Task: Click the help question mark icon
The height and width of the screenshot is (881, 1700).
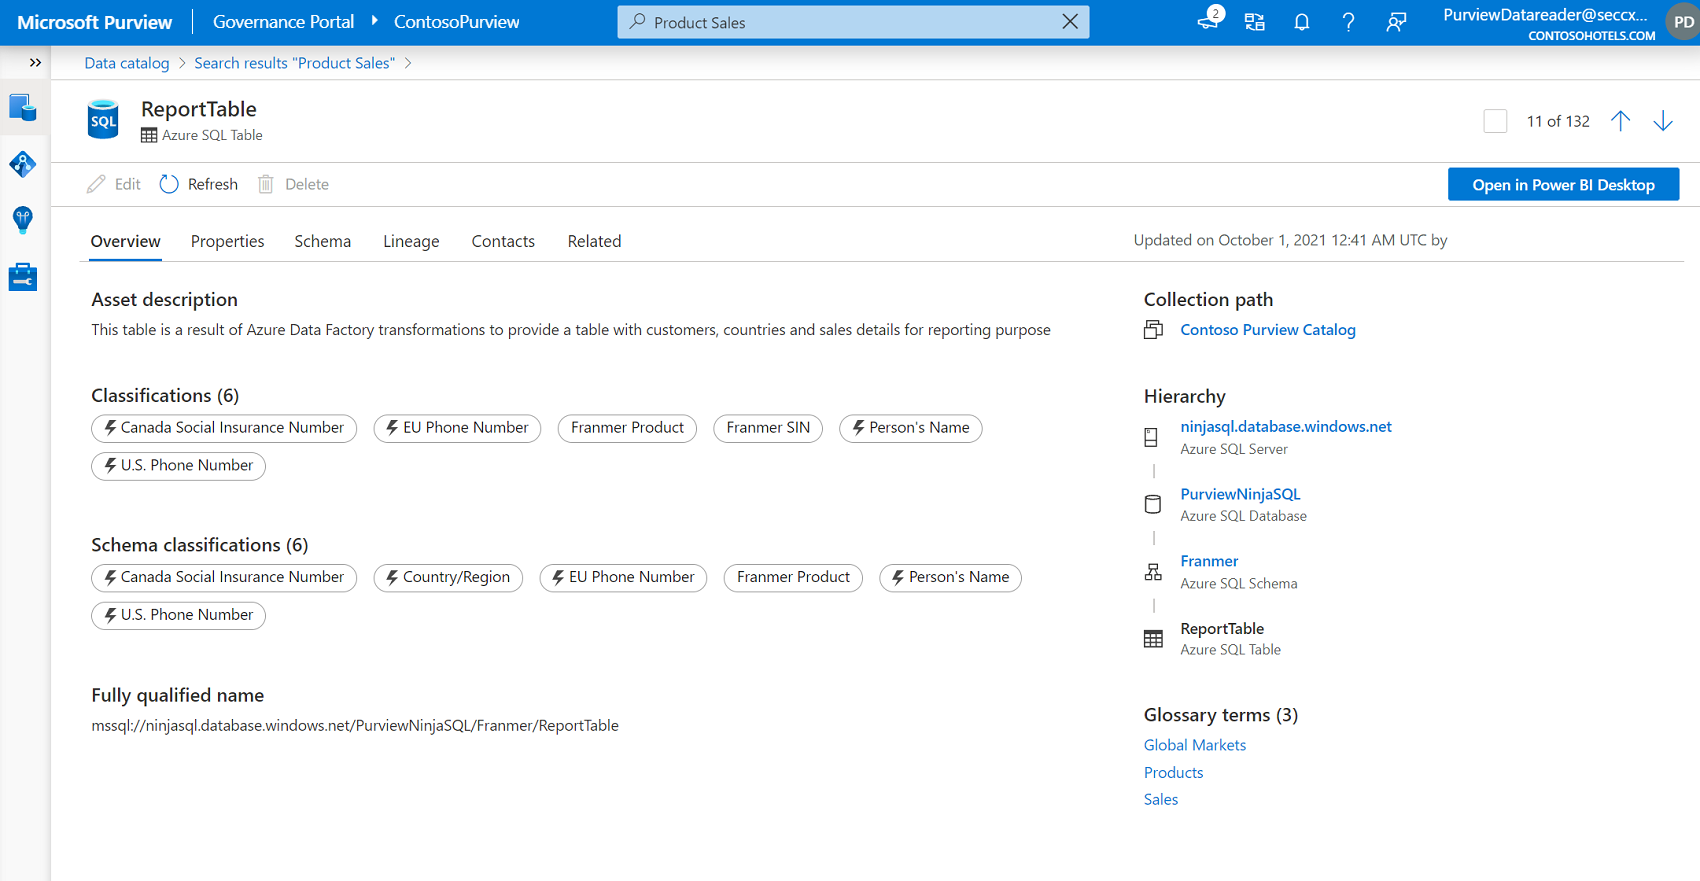Action: point(1348,22)
